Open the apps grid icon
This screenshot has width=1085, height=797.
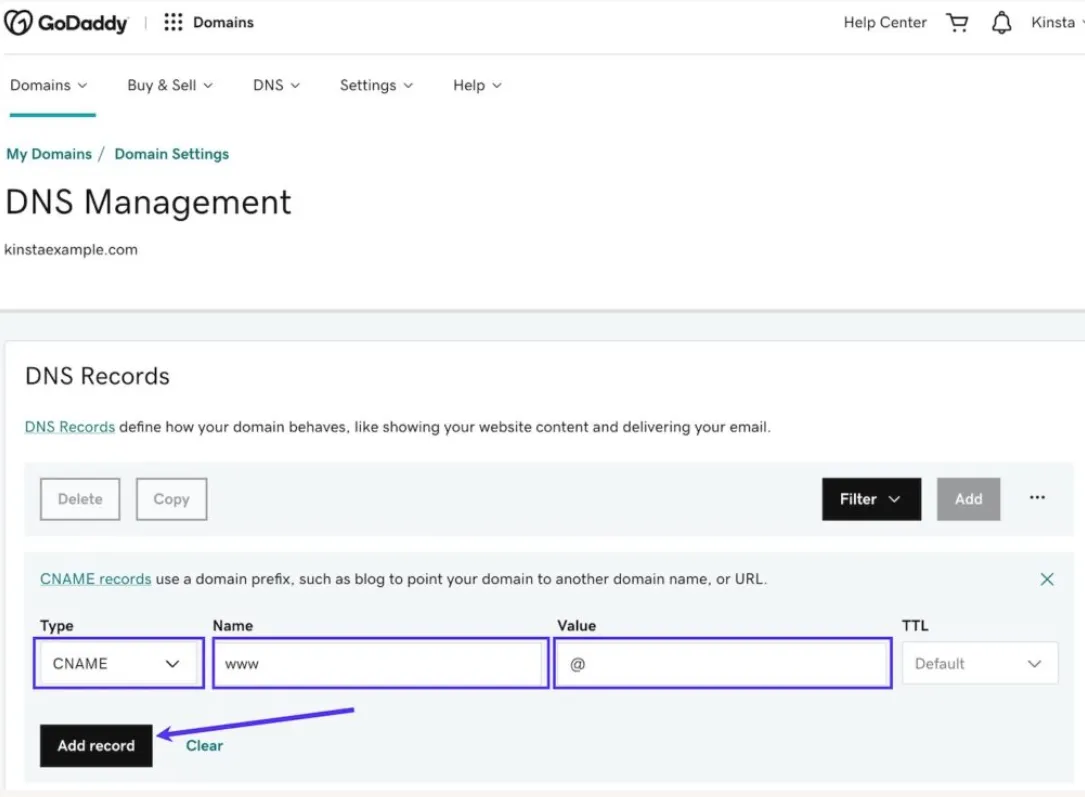(x=173, y=23)
